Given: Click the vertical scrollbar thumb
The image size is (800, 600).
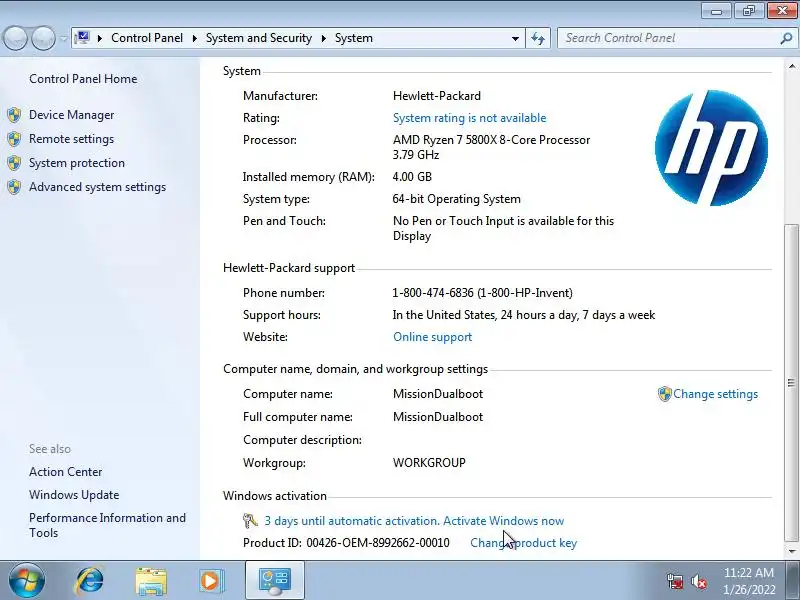Looking at the screenshot, I should (x=791, y=383).
